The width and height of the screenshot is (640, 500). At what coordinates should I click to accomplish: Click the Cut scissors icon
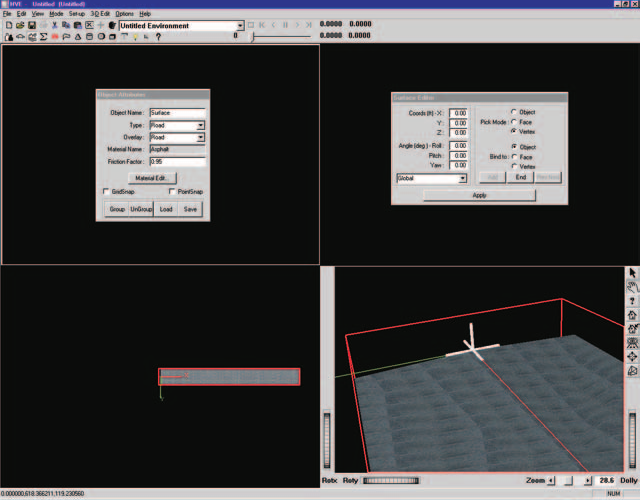click(x=54, y=25)
